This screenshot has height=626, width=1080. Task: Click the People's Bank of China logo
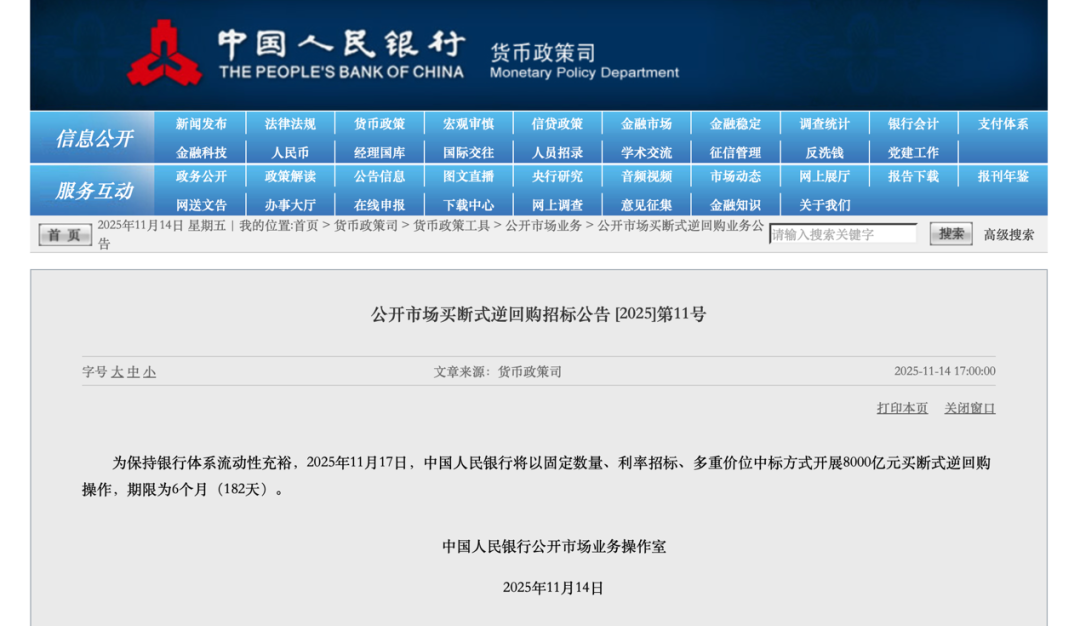click(164, 53)
